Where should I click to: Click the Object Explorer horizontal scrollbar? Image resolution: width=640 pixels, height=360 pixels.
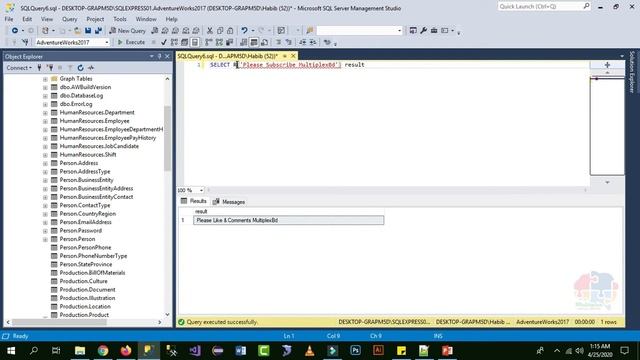tap(60, 322)
